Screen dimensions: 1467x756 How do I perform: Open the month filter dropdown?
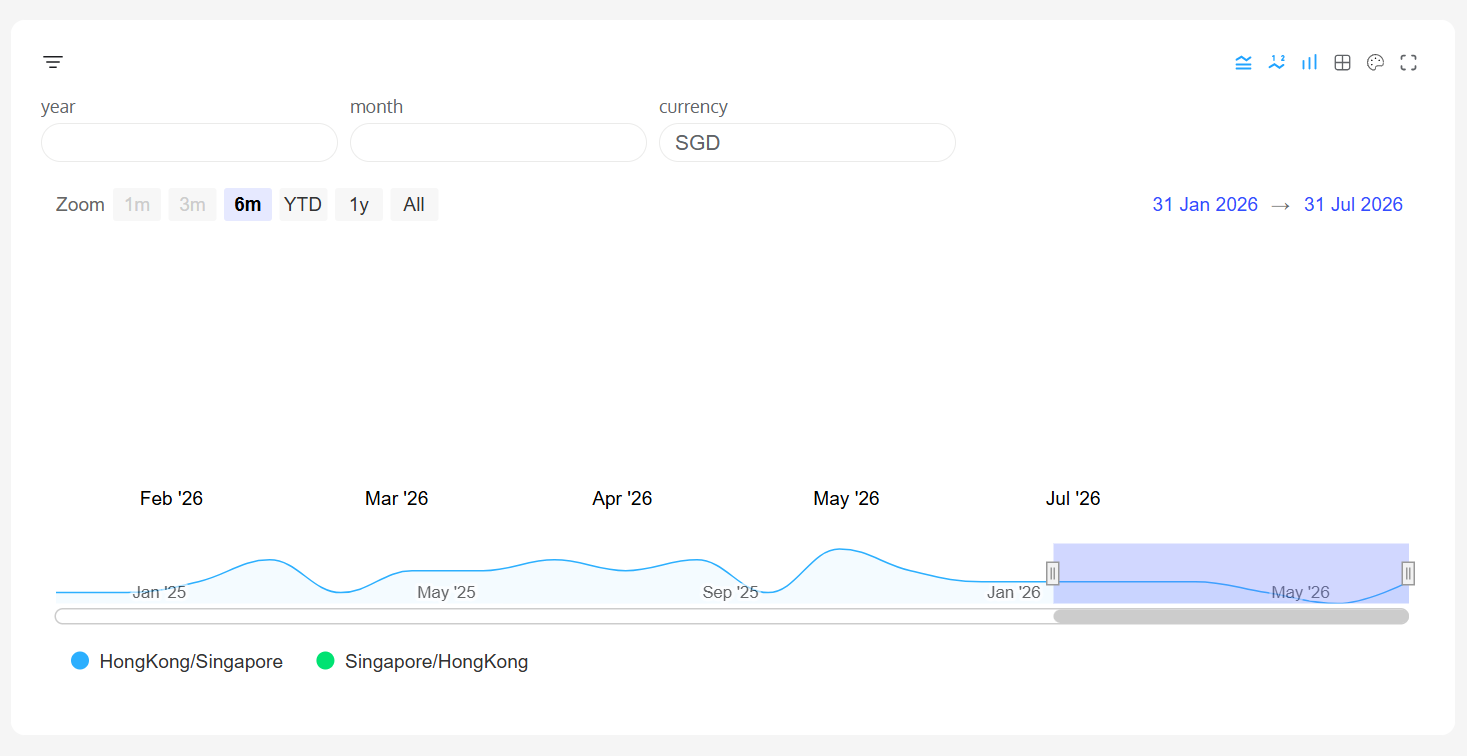coord(498,143)
